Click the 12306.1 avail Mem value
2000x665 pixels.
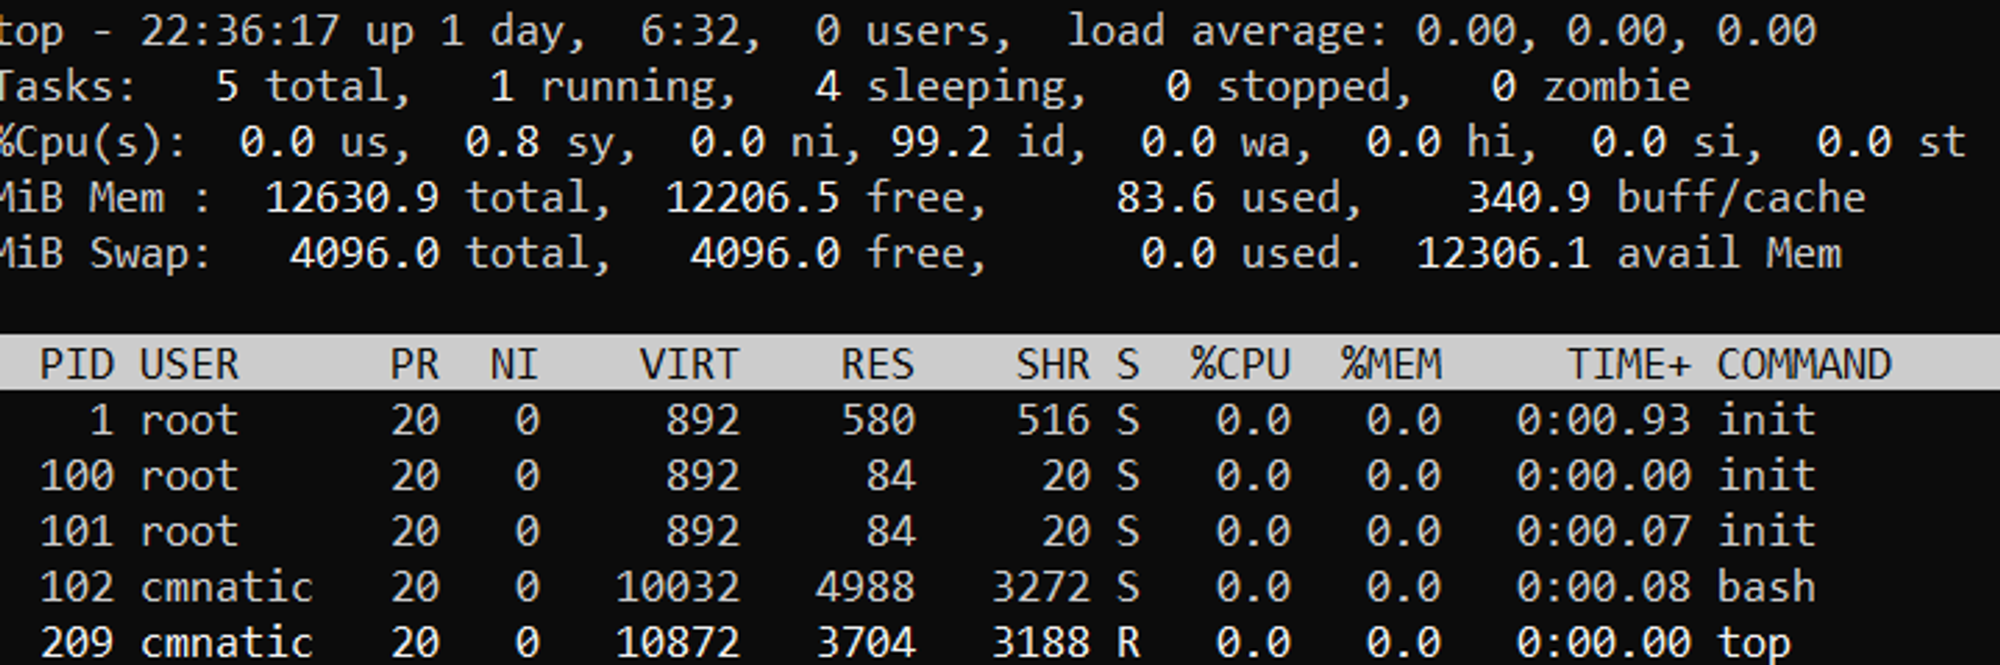(1502, 254)
